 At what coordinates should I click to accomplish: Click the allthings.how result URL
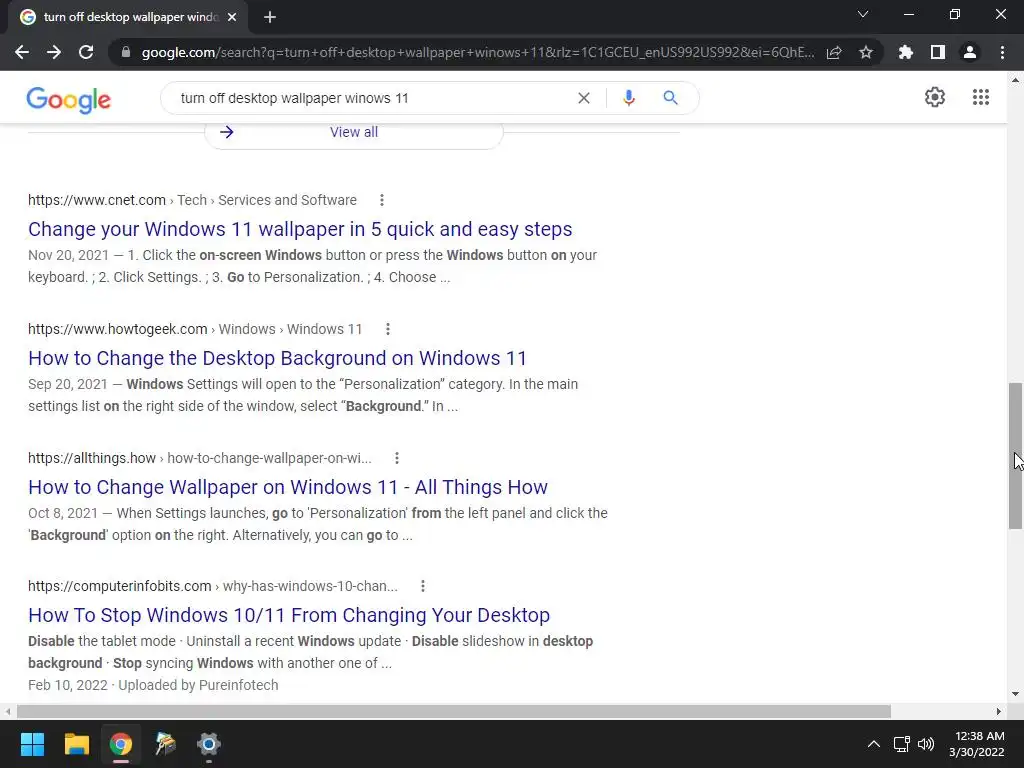92,458
